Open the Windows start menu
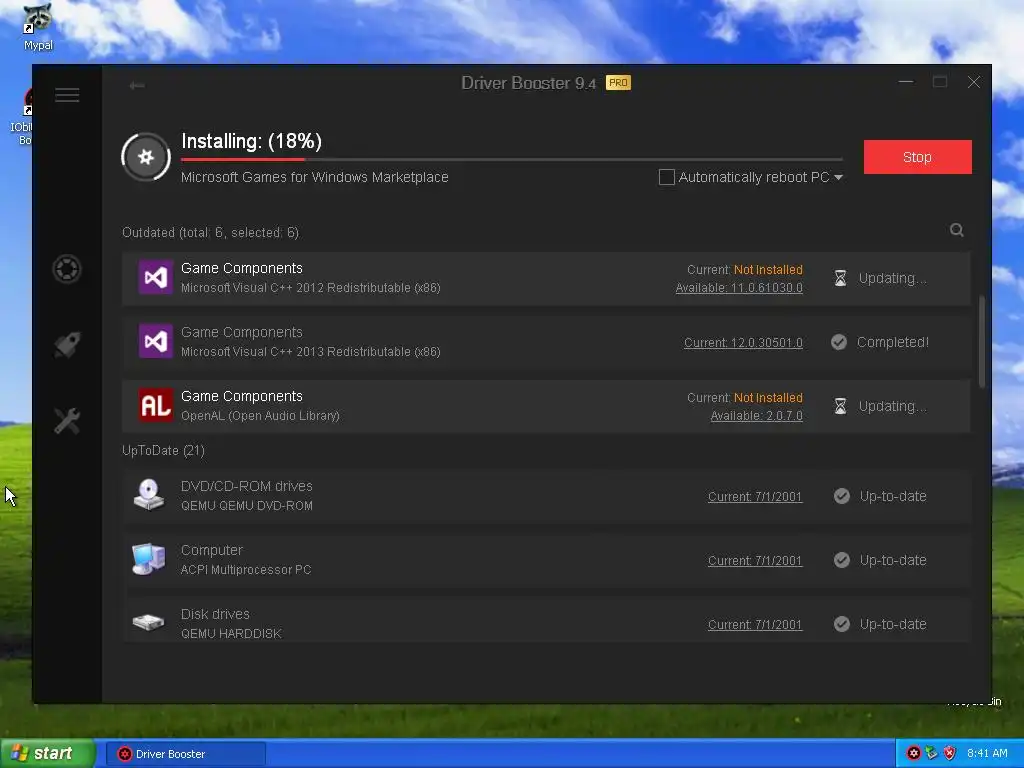The height and width of the screenshot is (768, 1024). (x=47, y=754)
